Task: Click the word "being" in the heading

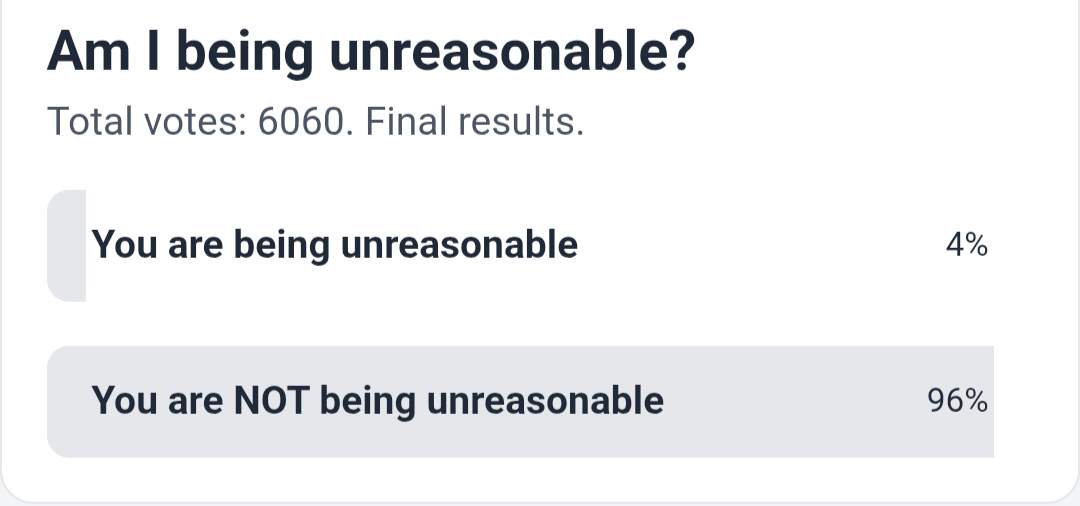Action: (244, 54)
